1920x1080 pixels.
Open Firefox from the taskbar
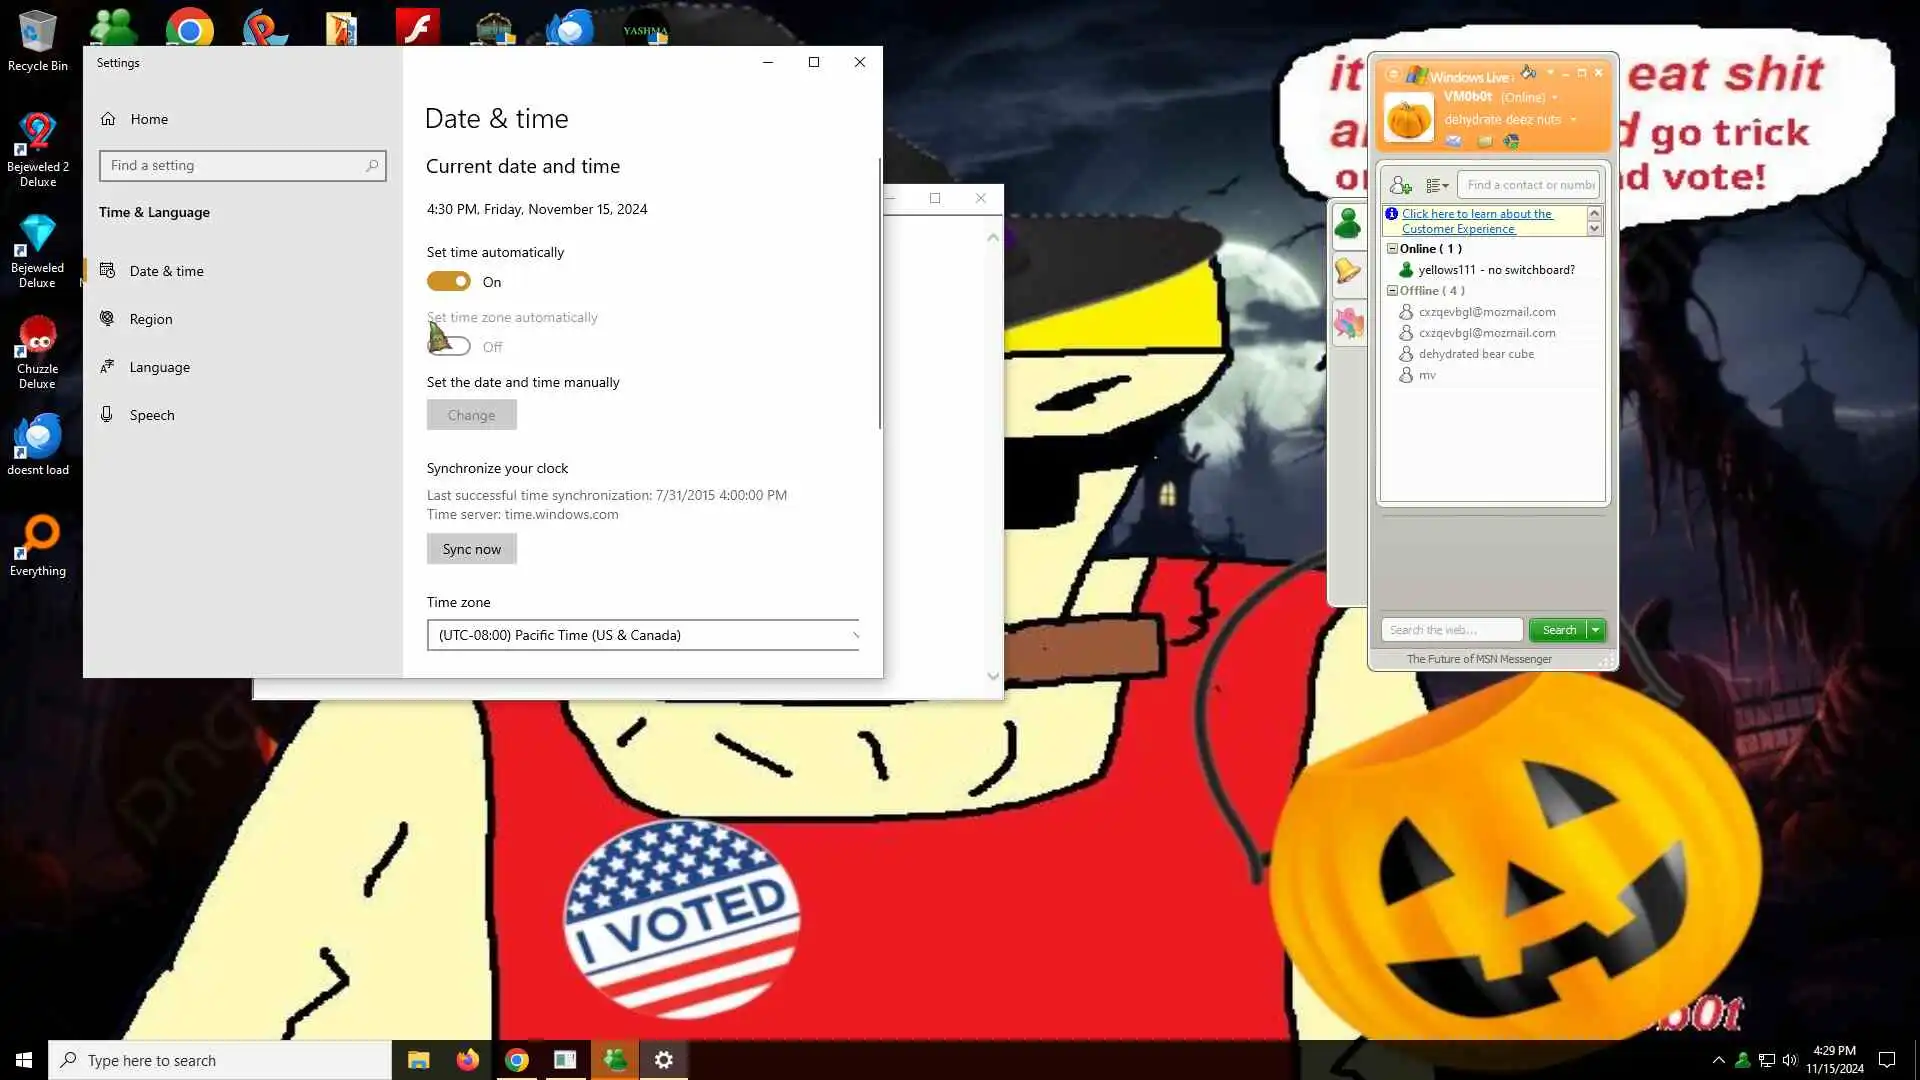coord(467,1060)
